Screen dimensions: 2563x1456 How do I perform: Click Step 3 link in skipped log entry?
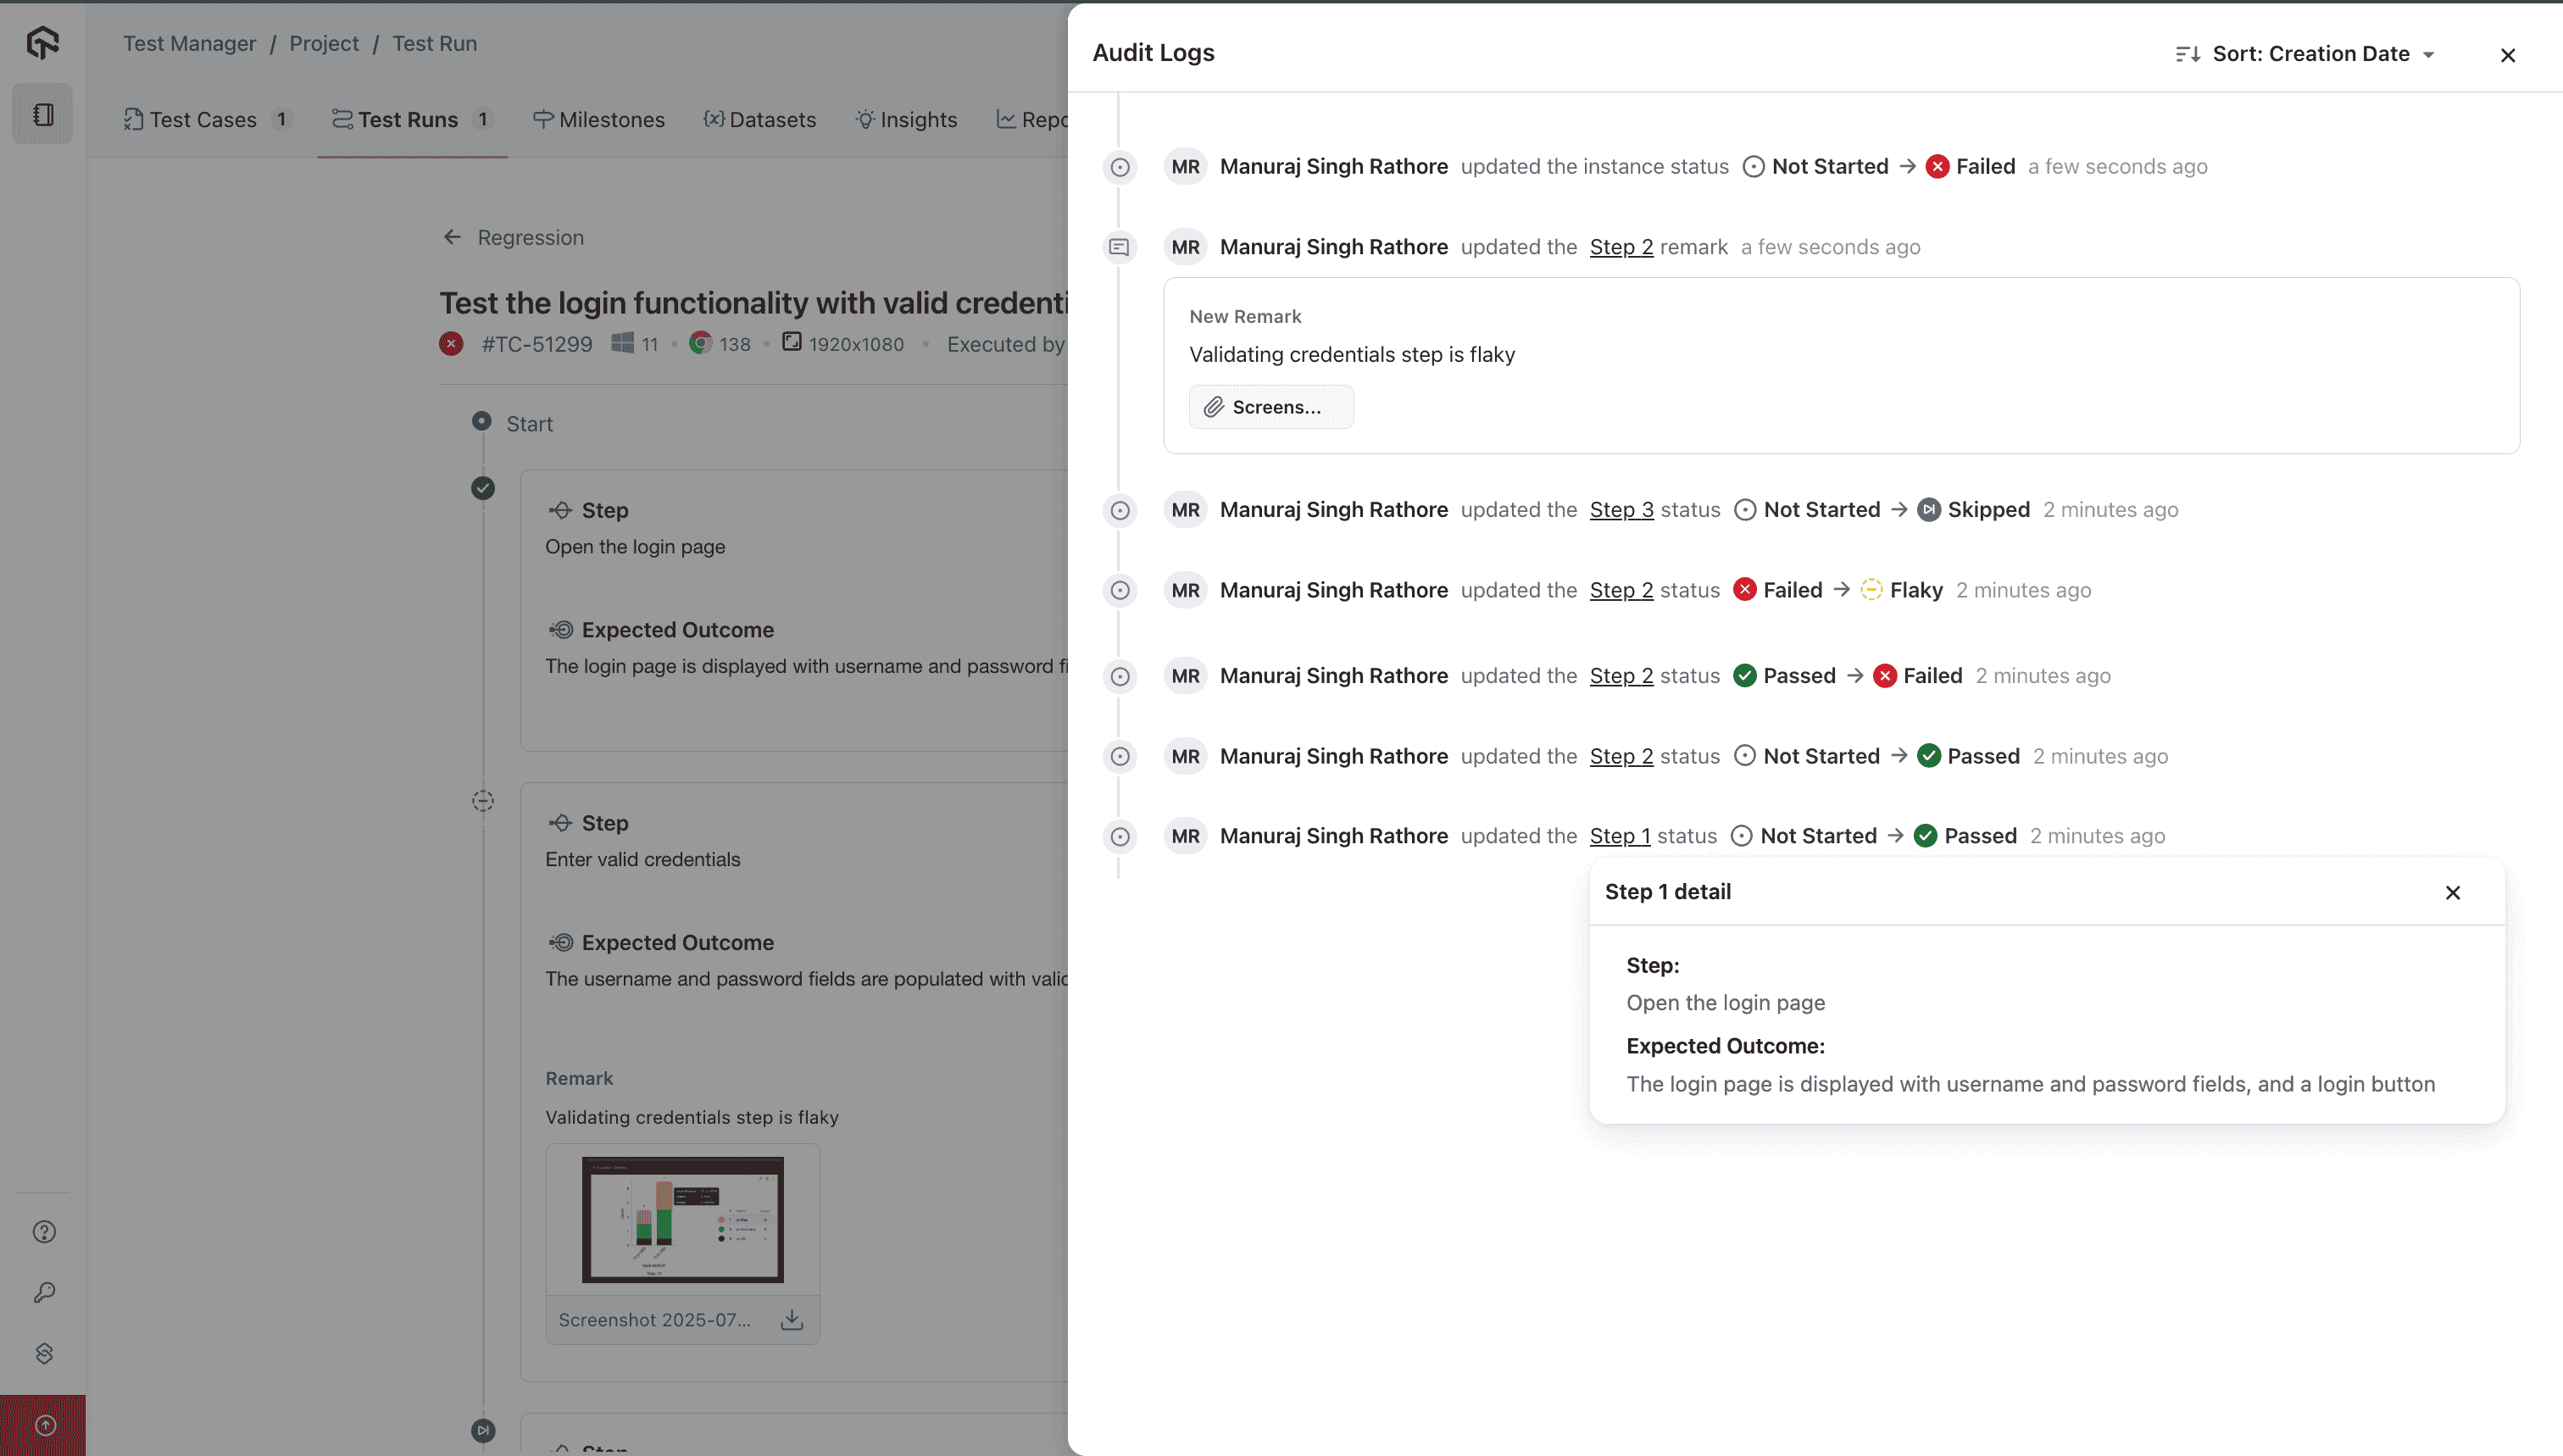[x=1621, y=510]
